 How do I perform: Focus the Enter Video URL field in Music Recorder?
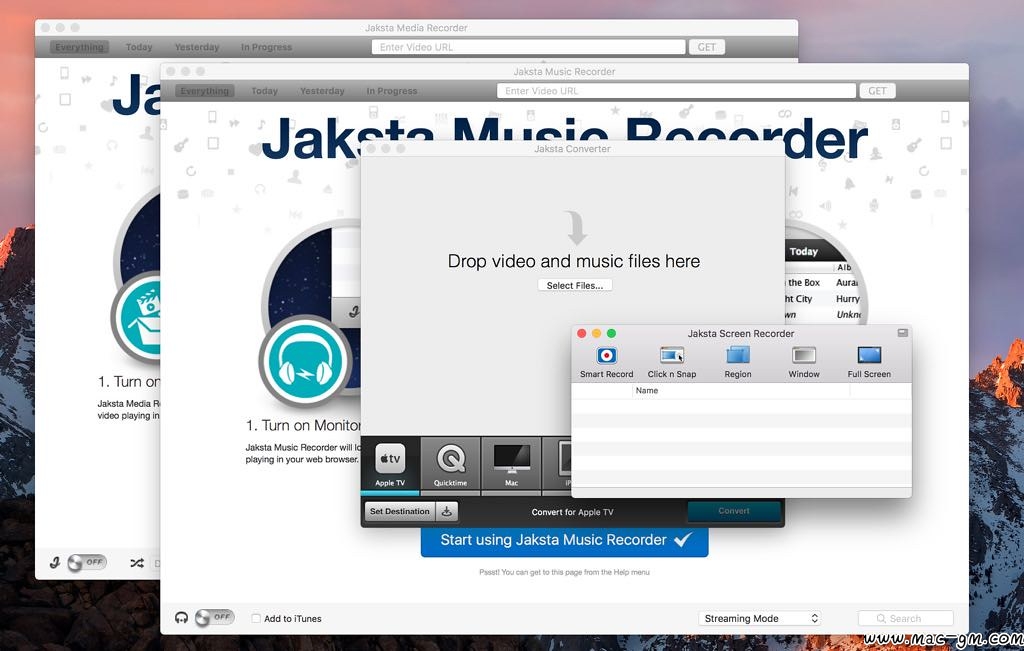point(676,91)
